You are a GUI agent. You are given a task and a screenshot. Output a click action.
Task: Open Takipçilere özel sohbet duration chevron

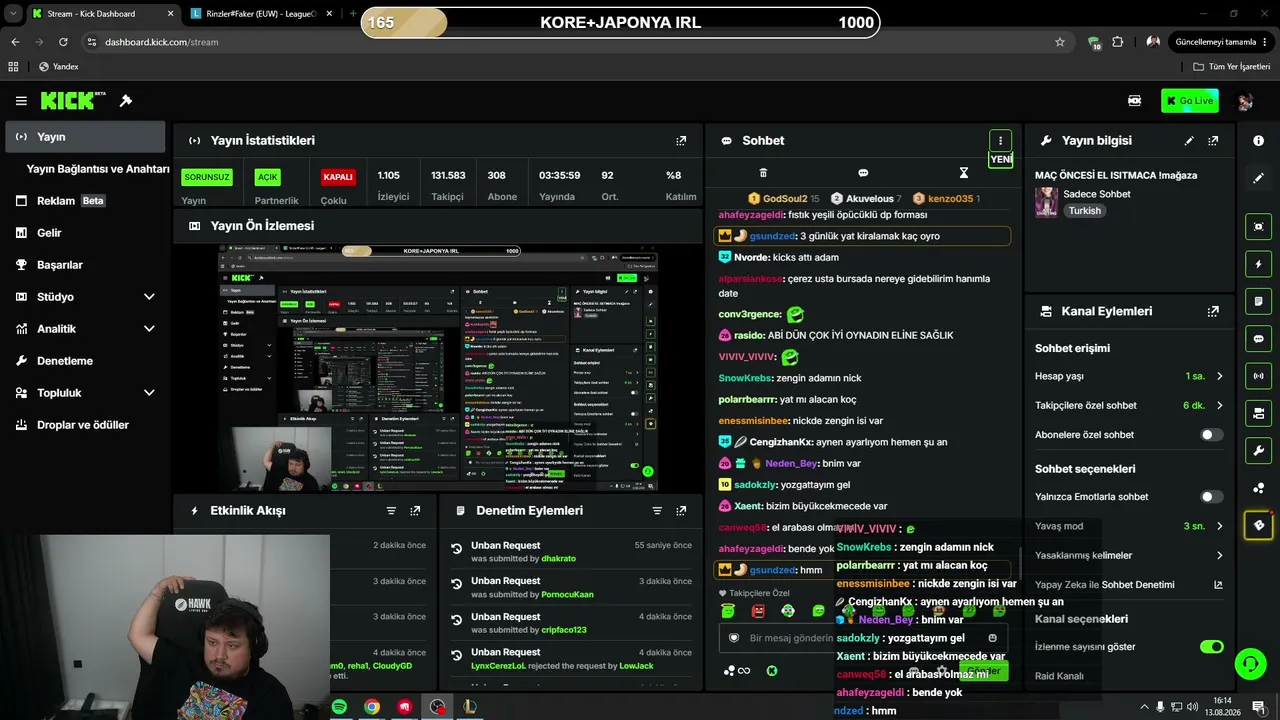(x=1220, y=406)
